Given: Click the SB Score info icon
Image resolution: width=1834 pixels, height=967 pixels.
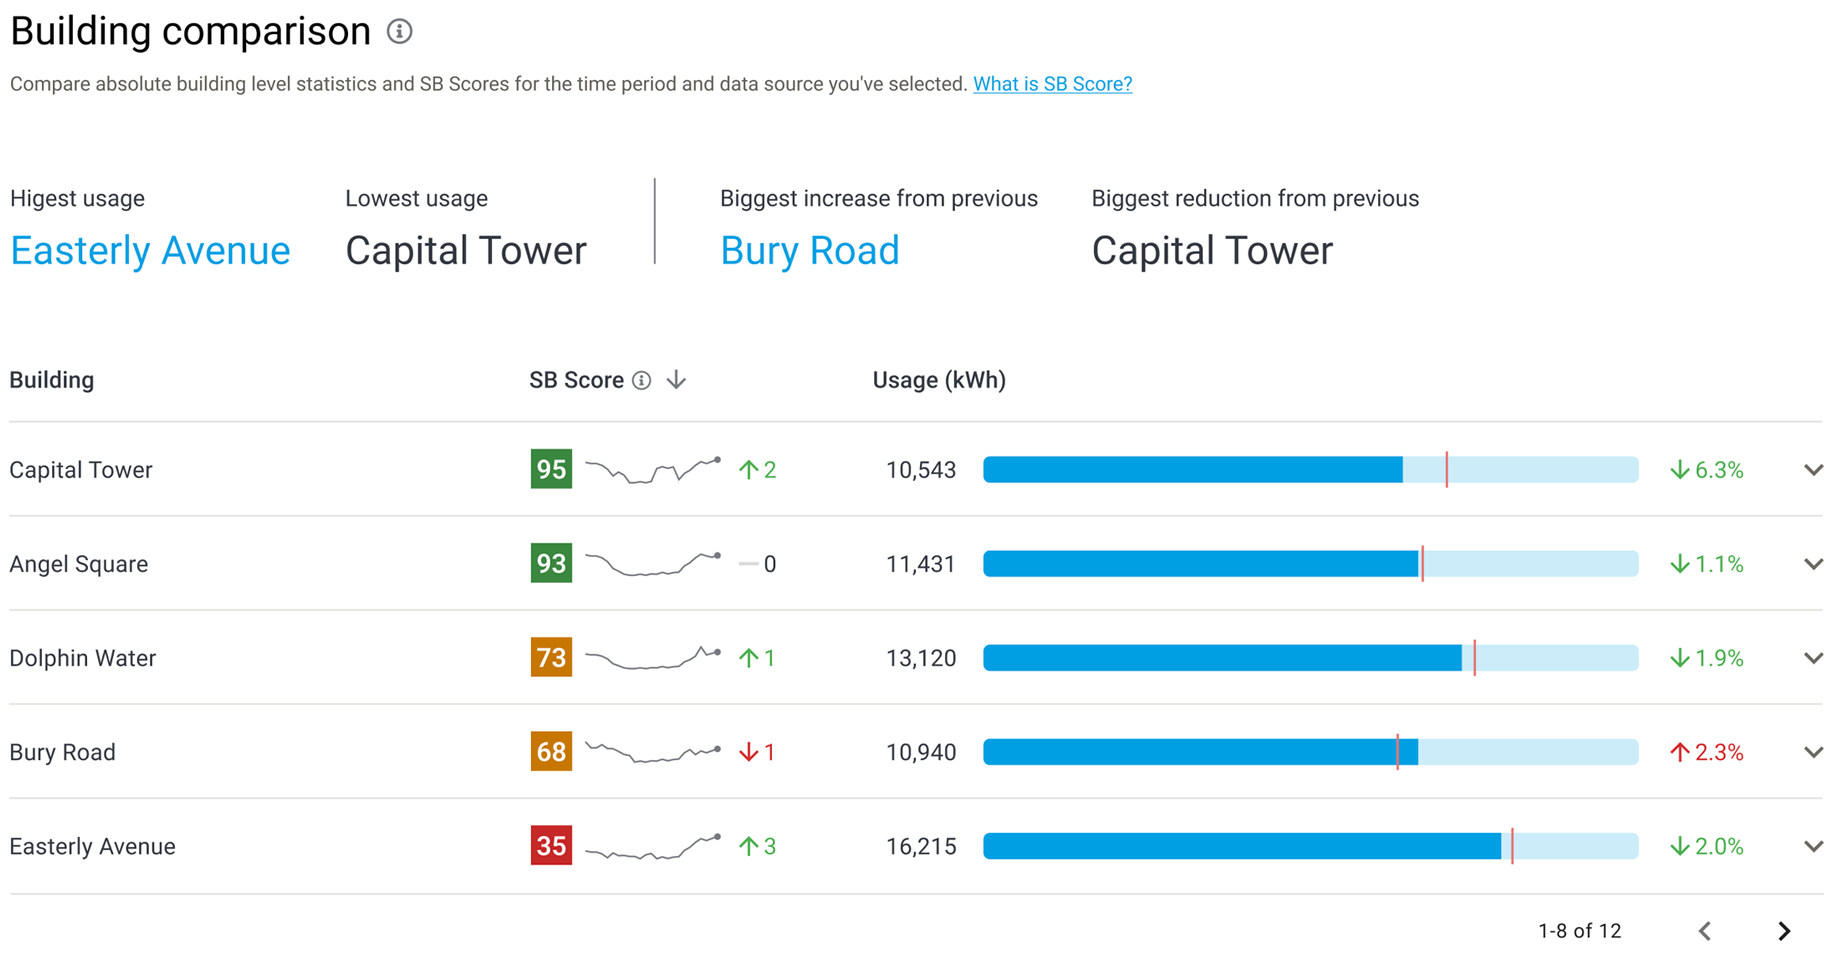Looking at the screenshot, I should (x=642, y=381).
